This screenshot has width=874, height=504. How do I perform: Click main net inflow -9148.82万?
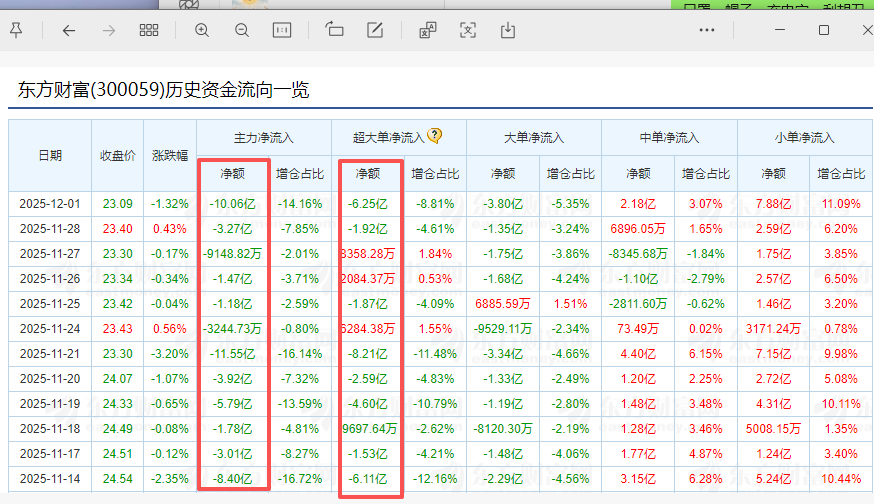(x=232, y=254)
